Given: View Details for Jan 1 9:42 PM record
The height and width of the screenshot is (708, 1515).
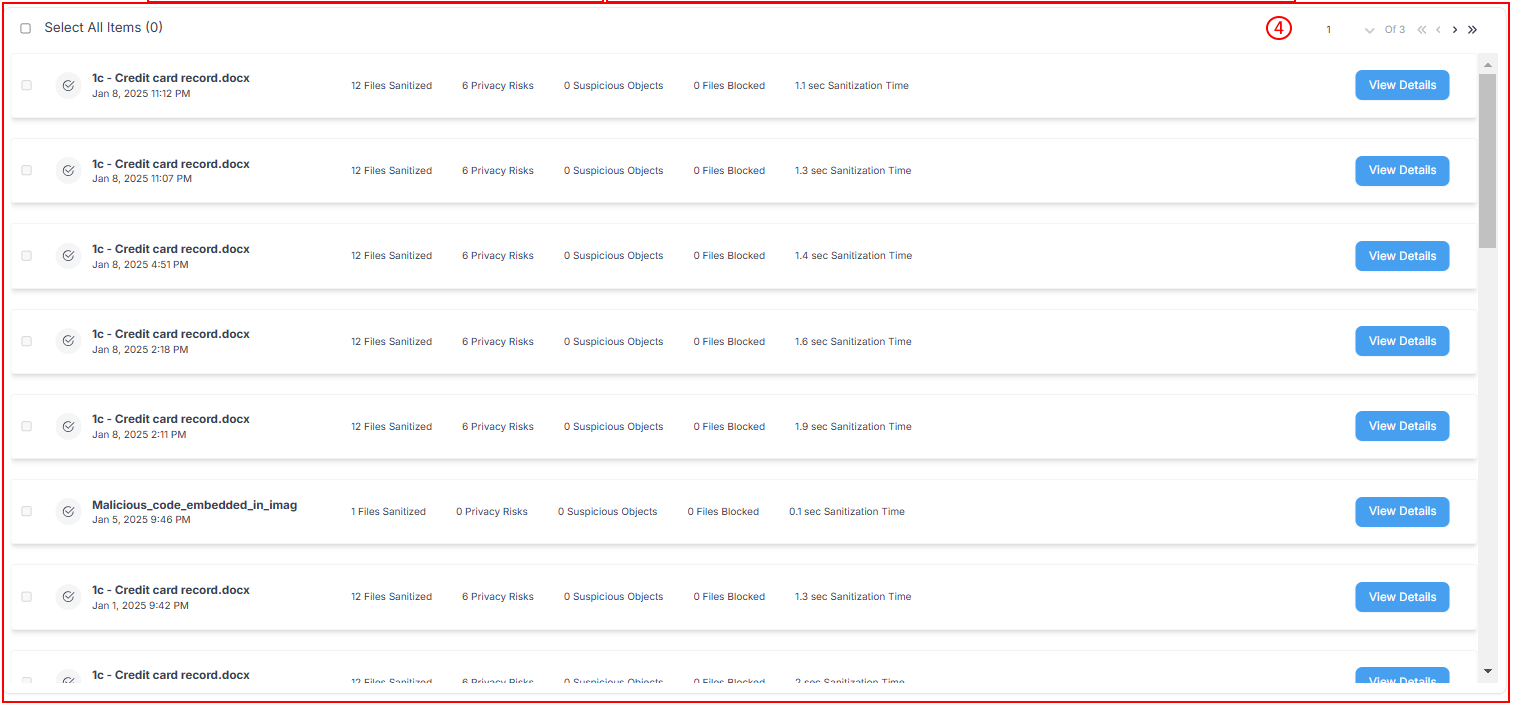Looking at the screenshot, I should pyautogui.click(x=1402, y=597).
